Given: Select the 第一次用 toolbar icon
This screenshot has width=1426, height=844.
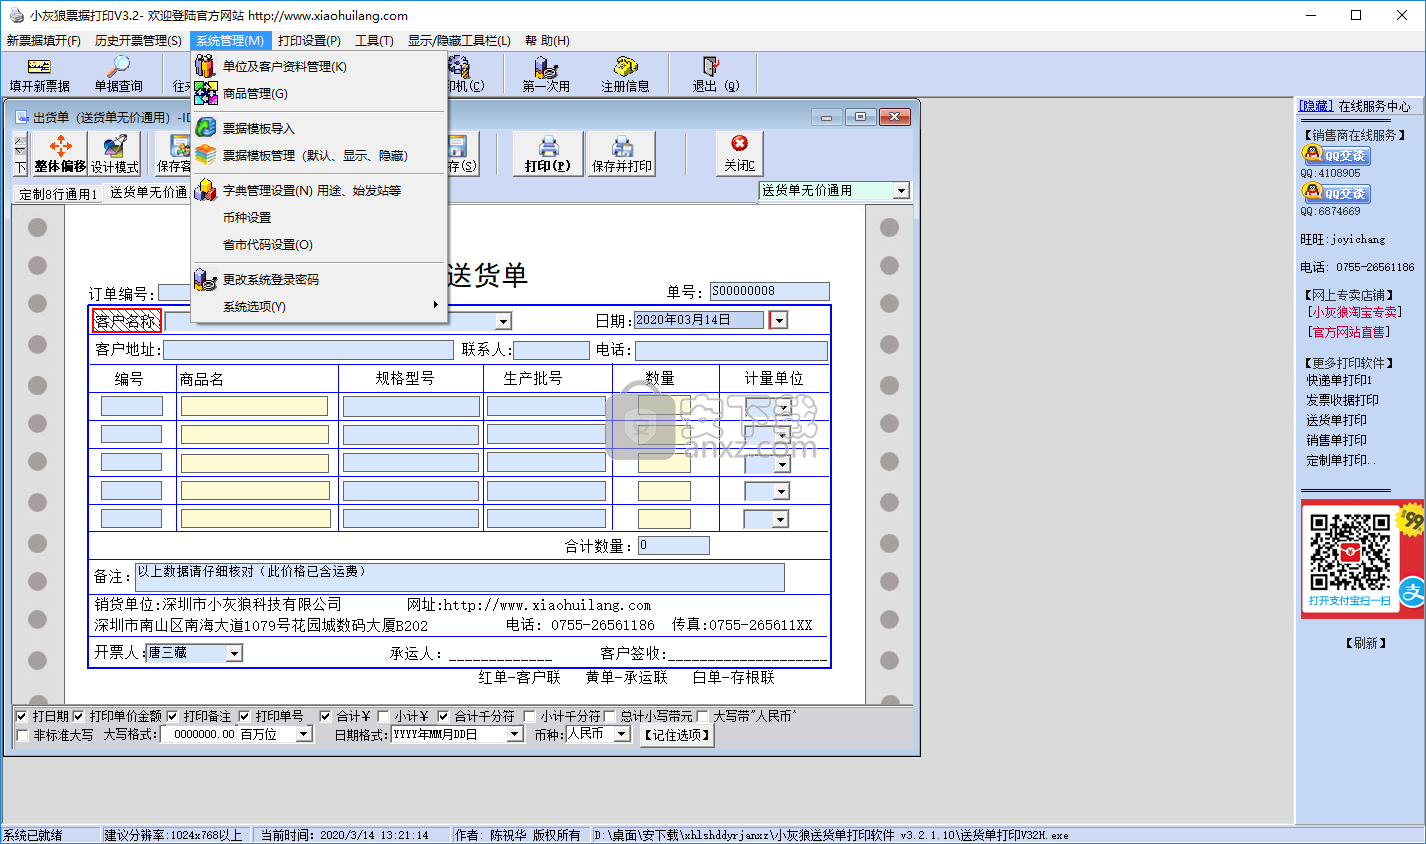Looking at the screenshot, I should [x=546, y=75].
